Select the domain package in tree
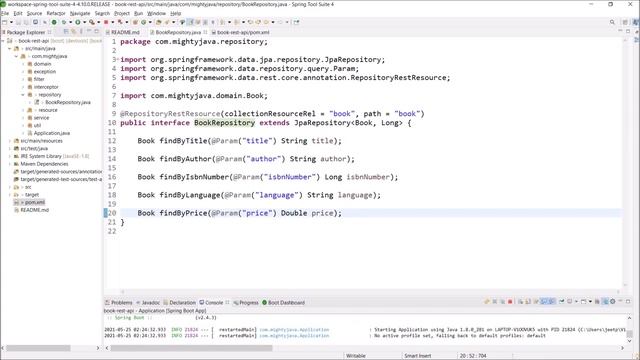Screen dimensions: 640x360 pos(42,64)
